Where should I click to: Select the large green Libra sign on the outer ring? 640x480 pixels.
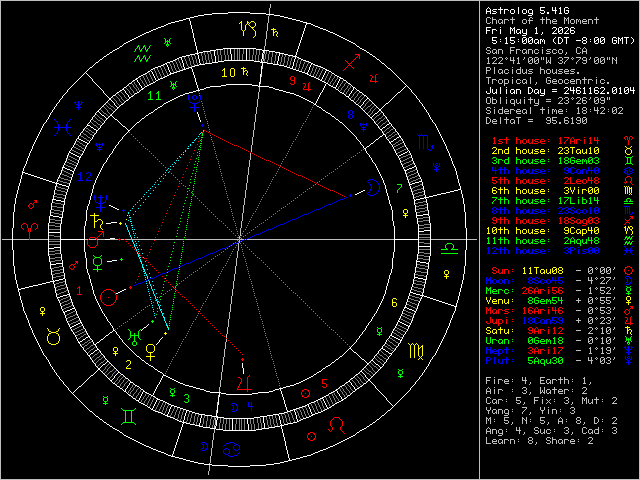coord(449,249)
